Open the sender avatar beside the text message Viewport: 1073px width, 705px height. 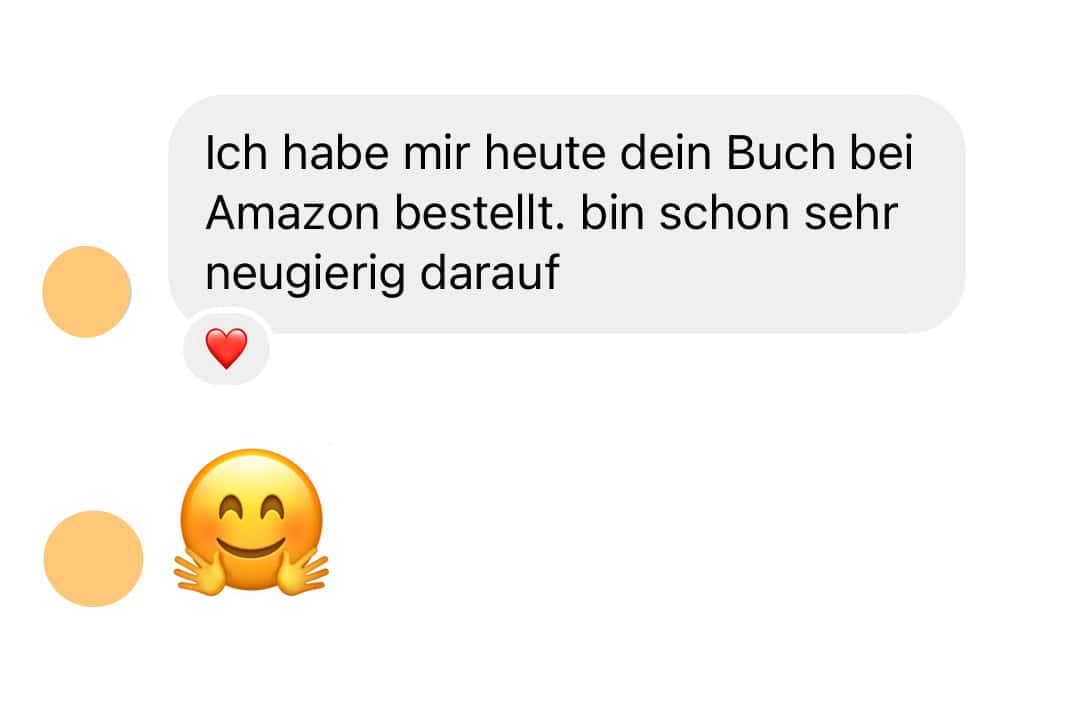click(86, 292)
